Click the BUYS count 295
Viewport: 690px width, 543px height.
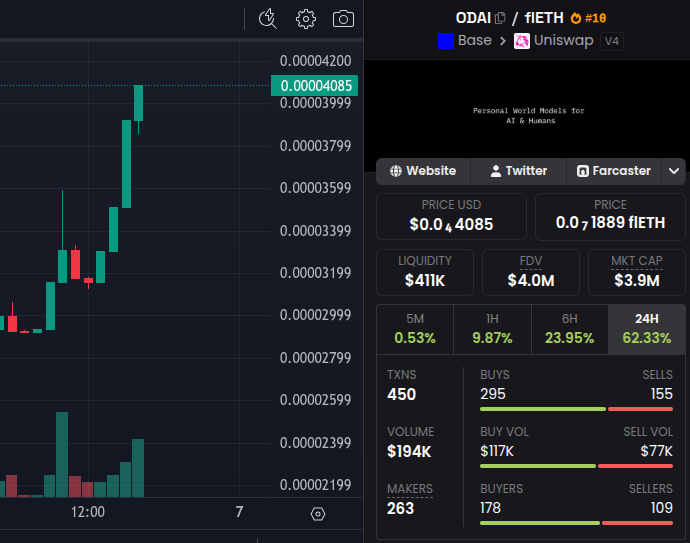[493, 394]
